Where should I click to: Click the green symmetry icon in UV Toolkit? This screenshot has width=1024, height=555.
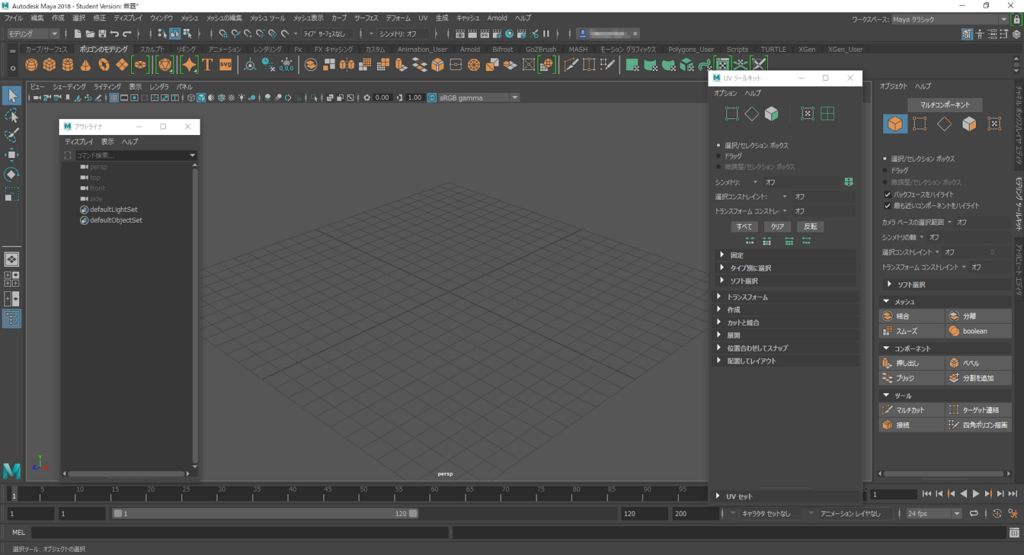(848, 182)
